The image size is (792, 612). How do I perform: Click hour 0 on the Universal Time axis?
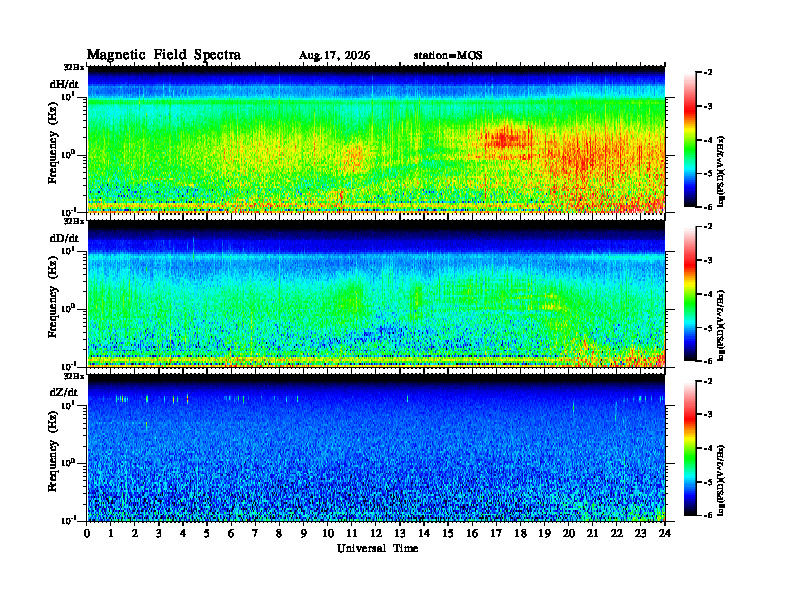pyautogui.click(x=87, y=533)
